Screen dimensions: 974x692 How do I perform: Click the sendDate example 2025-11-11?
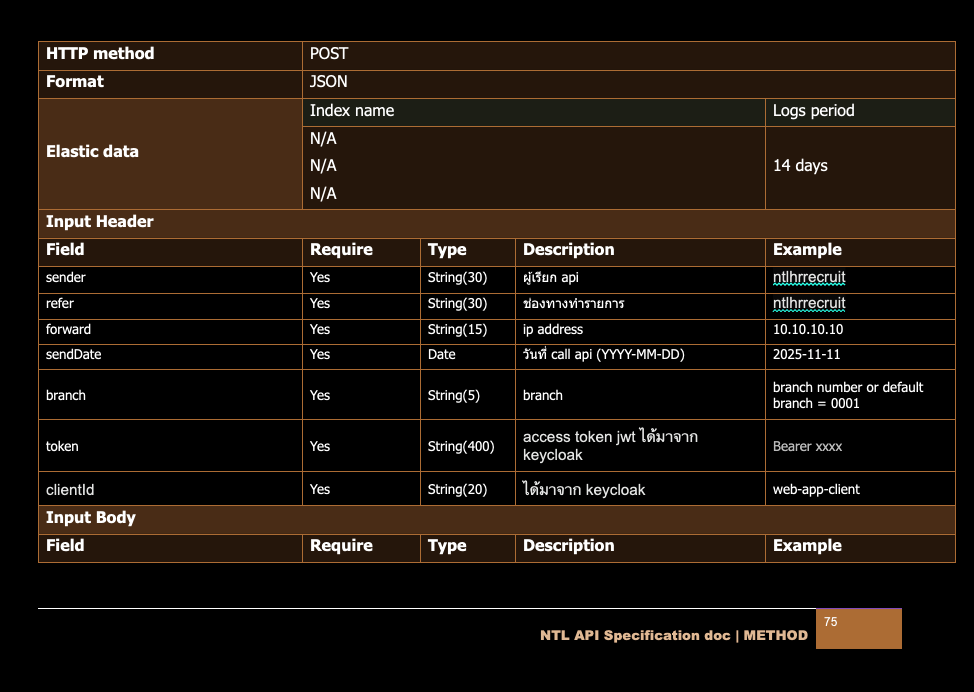click(806, 355)
